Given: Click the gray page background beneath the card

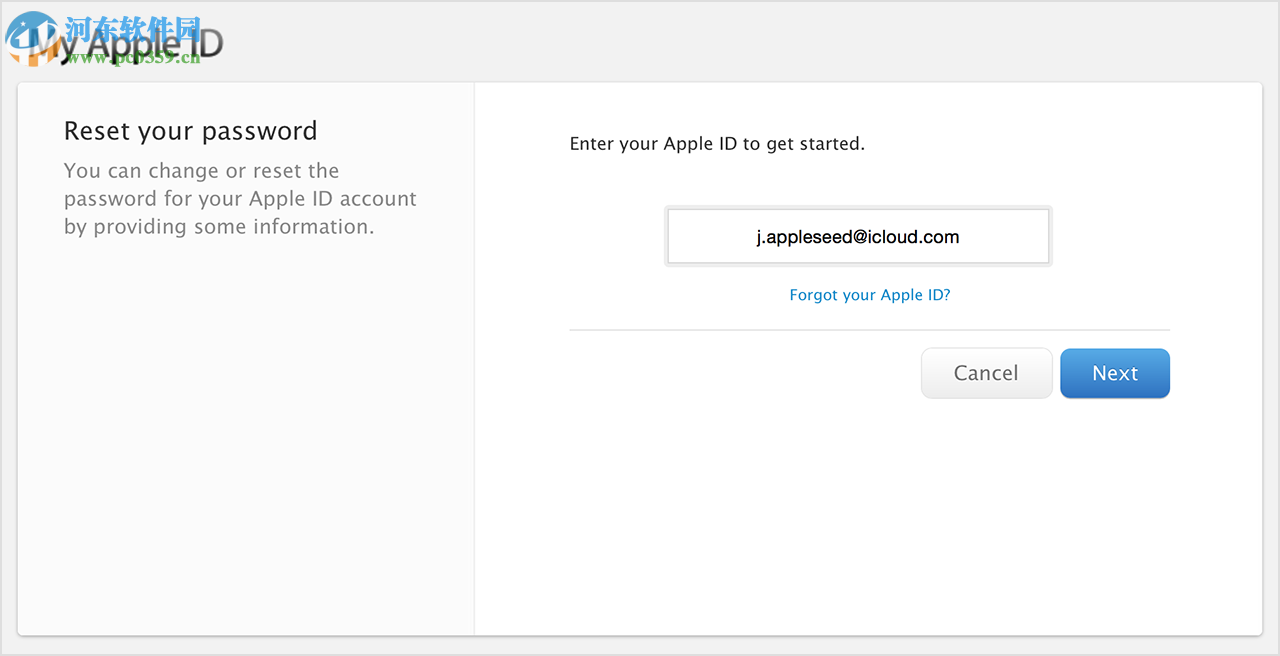Looking at the screenshot, I should coord(640,646).
